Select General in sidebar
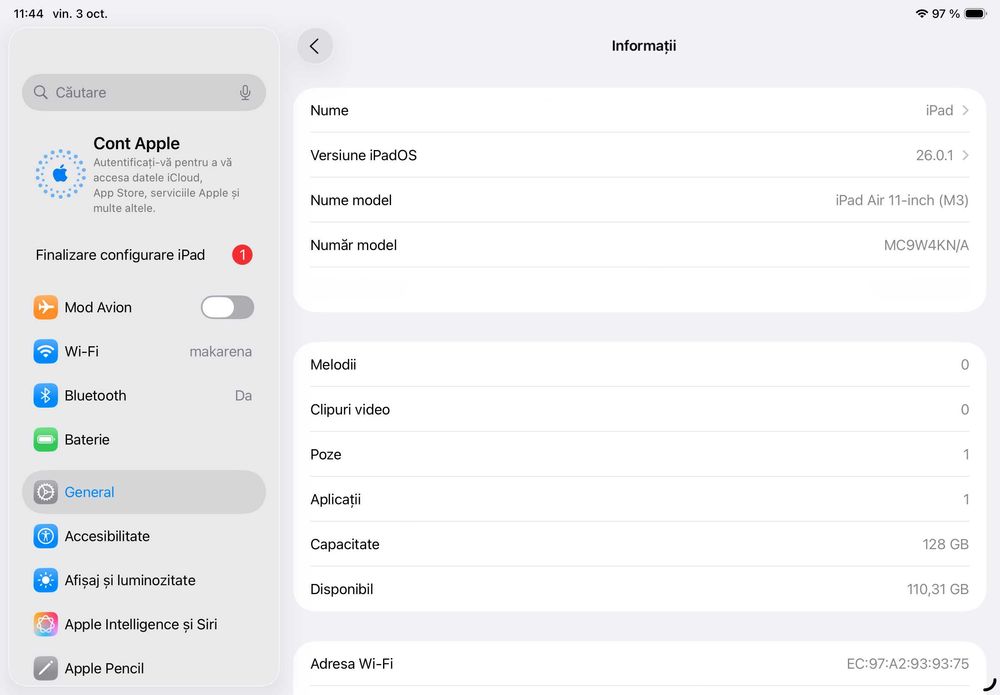 144,492
